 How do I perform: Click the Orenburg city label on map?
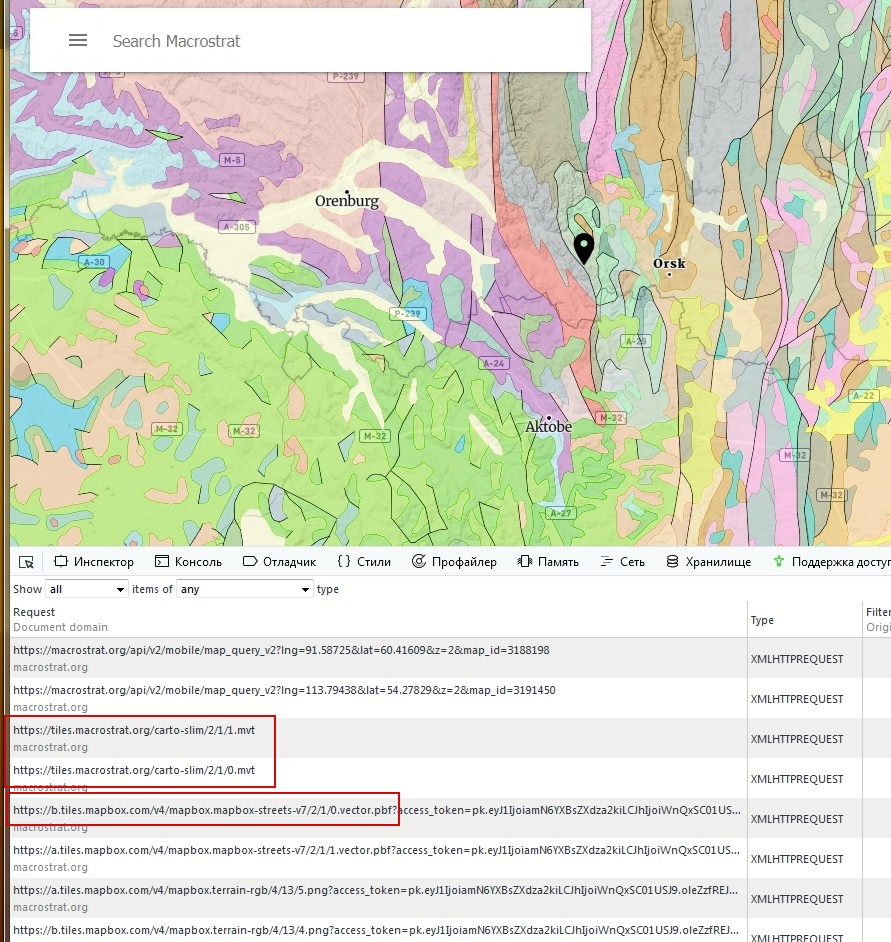[347, 201]
